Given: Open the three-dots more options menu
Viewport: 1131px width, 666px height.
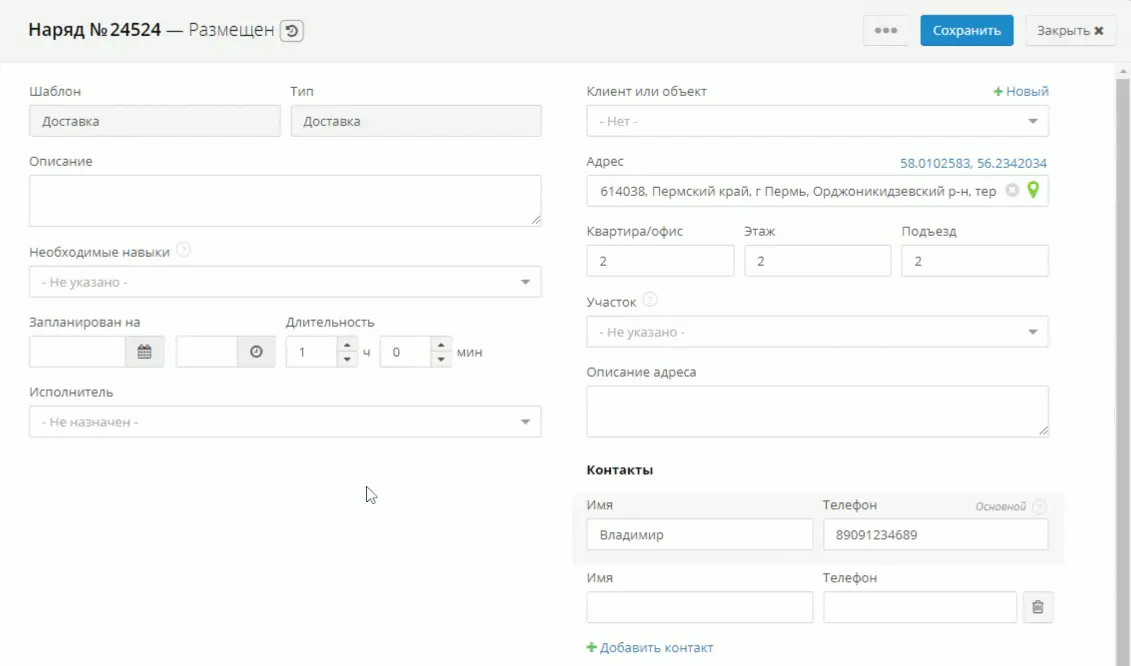Looking at the screenshot, I should tap(886, 30).
